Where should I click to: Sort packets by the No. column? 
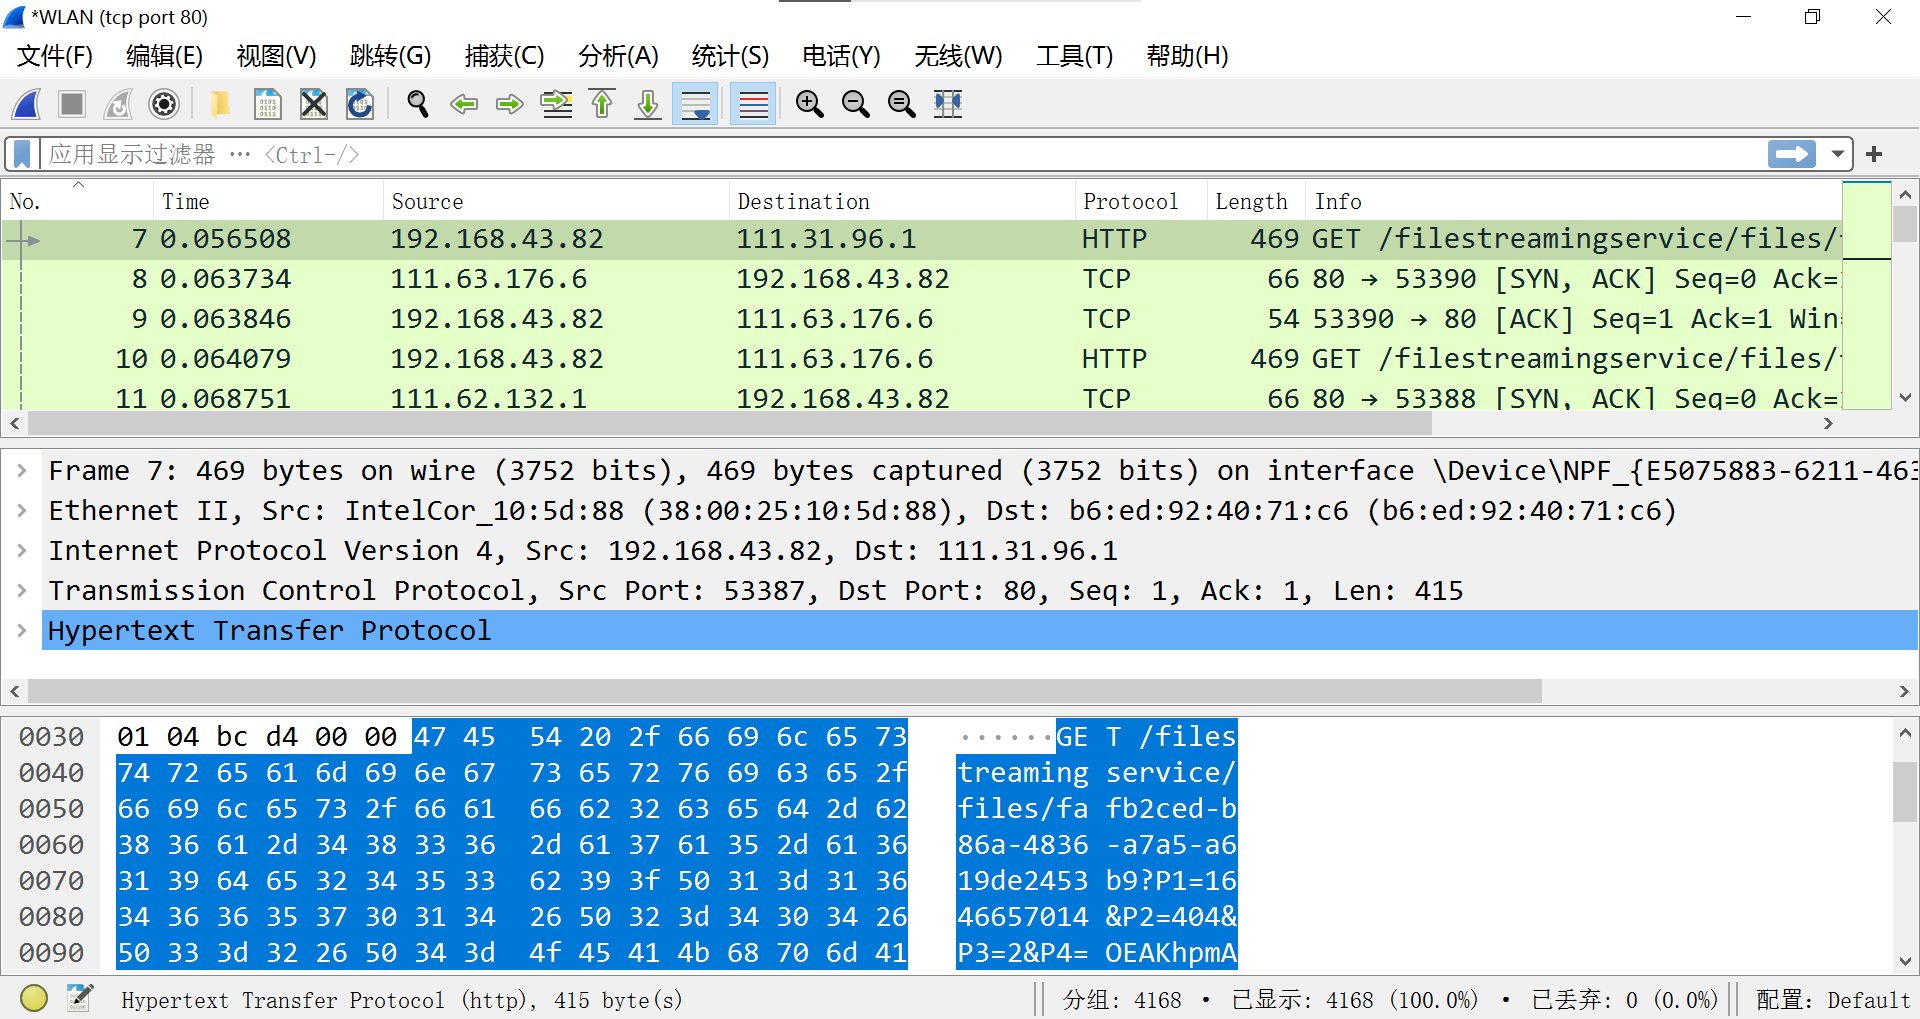78,201
